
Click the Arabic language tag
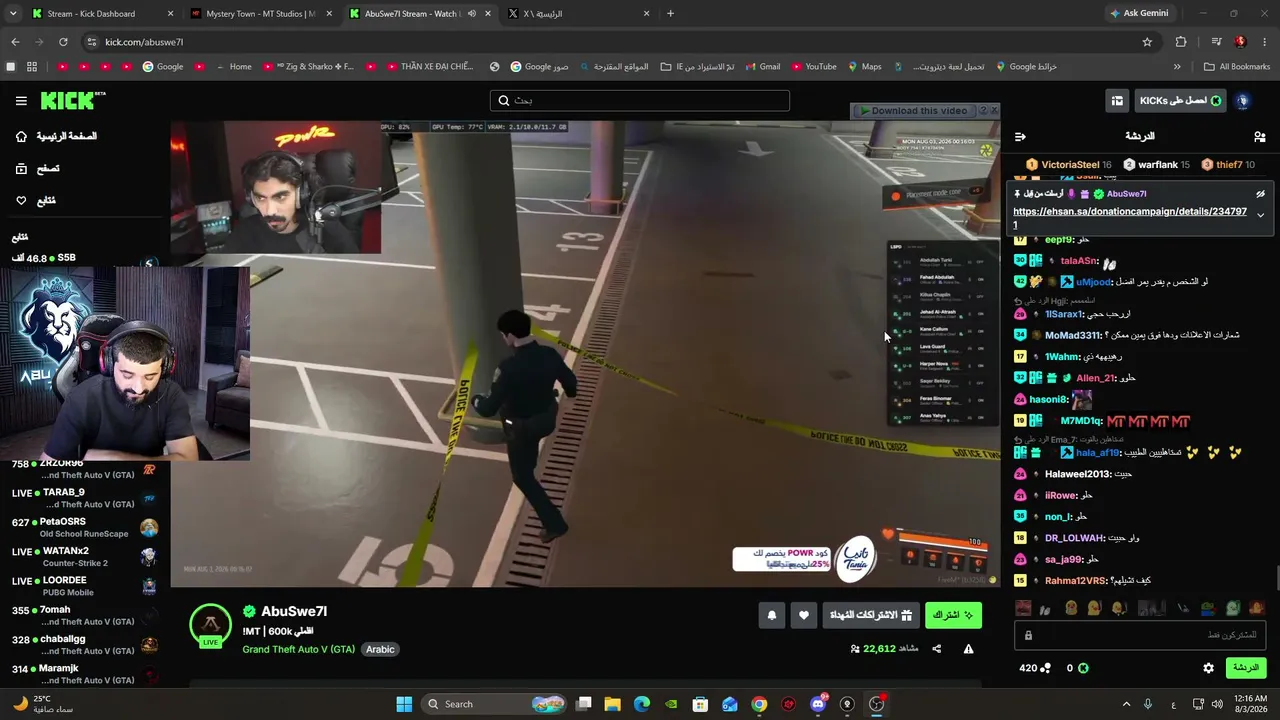coord(380,649)
